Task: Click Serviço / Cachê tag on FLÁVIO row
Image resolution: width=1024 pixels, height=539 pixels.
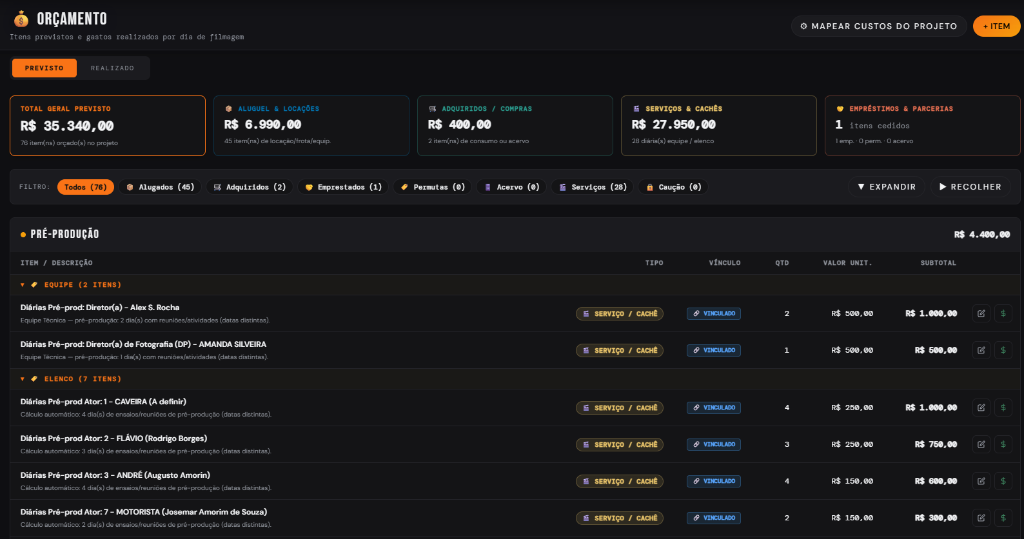Action: coord(620,444)
